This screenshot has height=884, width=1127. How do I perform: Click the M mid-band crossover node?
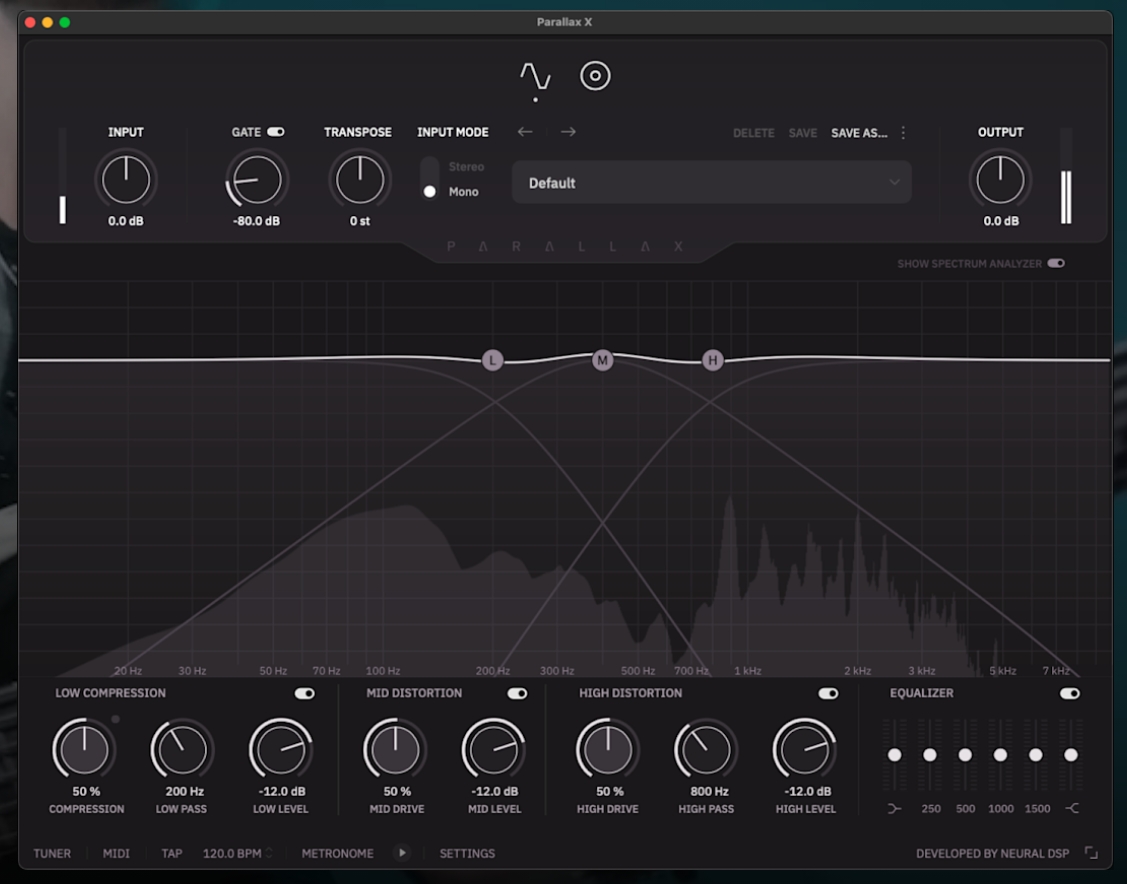[602, 358]
